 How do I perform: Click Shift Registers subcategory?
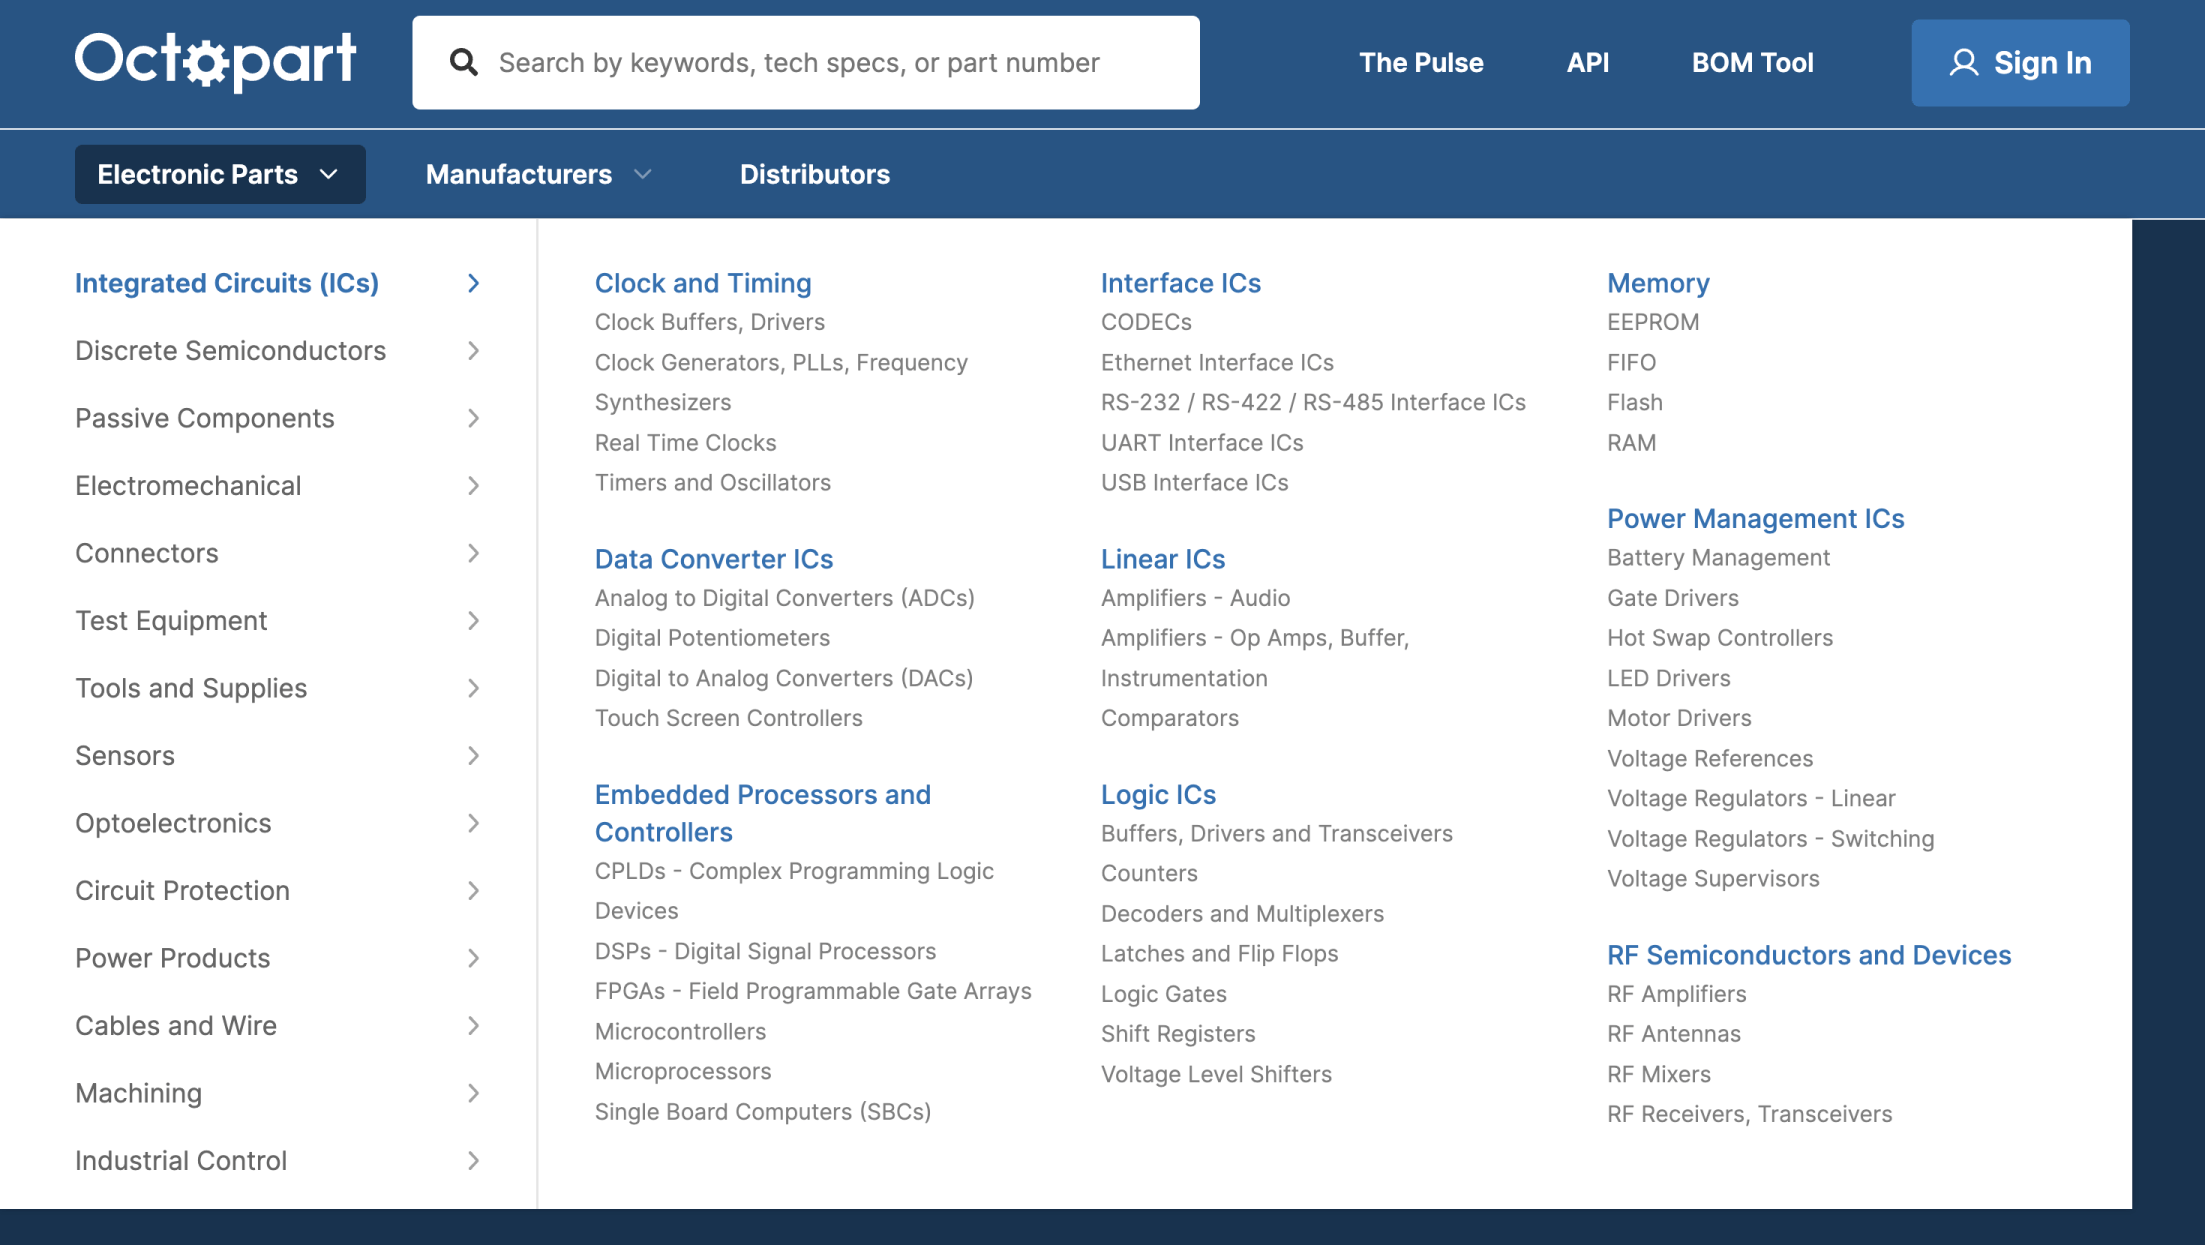[1178, 1034]
